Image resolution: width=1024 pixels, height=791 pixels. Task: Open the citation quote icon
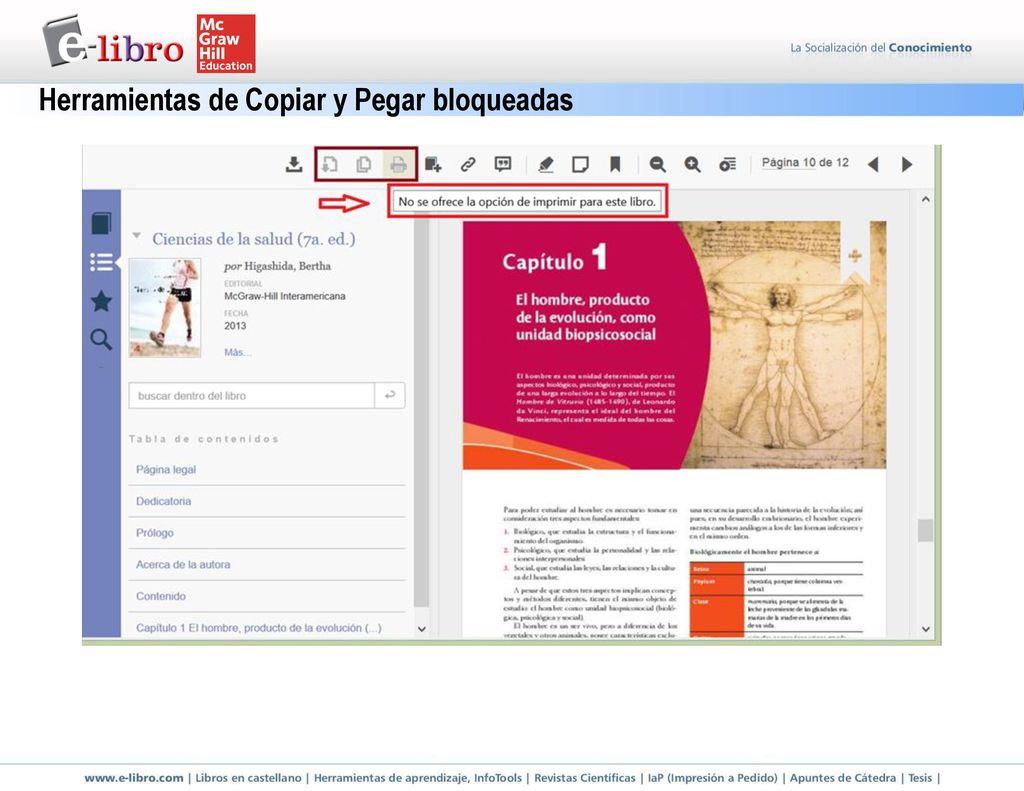click(x=503, y=164)
